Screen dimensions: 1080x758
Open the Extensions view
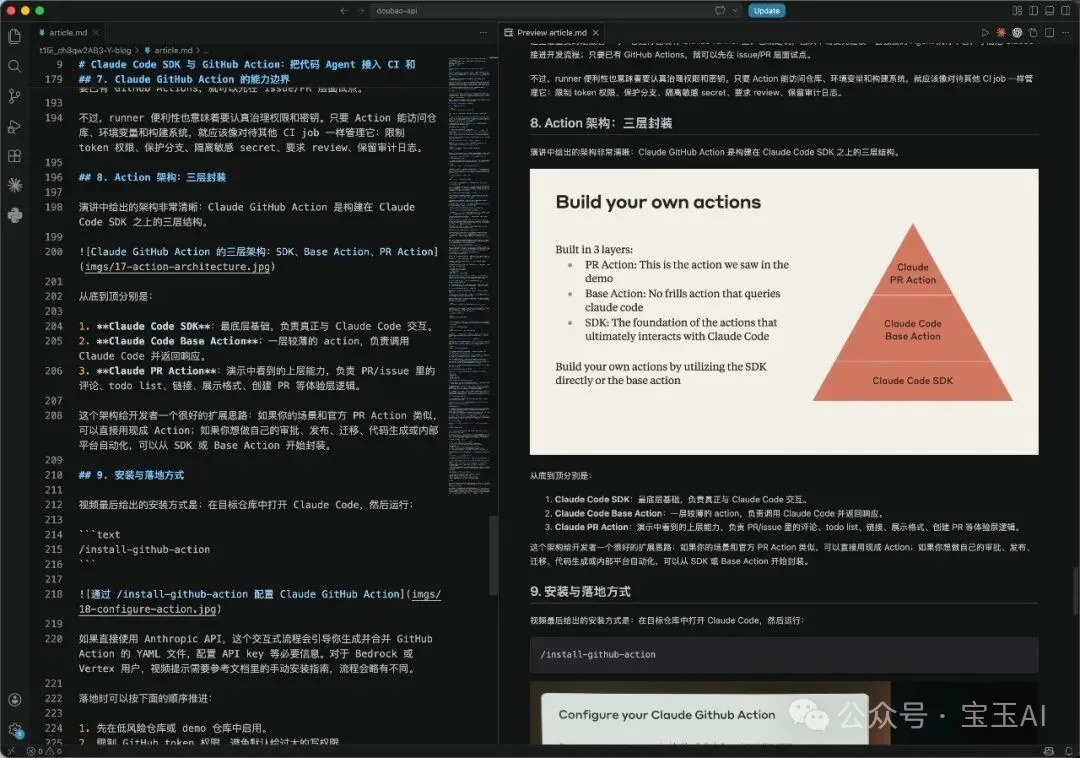[14, 156]
